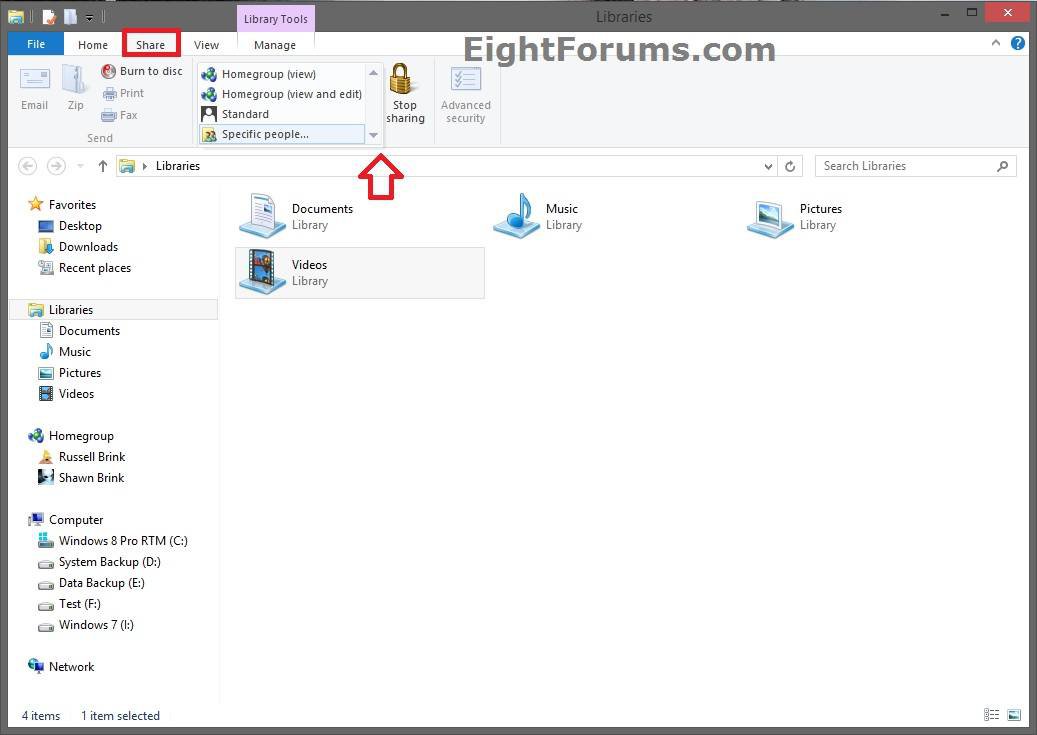Switch to details view in status bar
This screenshot has width=1037, height=735.
pos(991,715)
